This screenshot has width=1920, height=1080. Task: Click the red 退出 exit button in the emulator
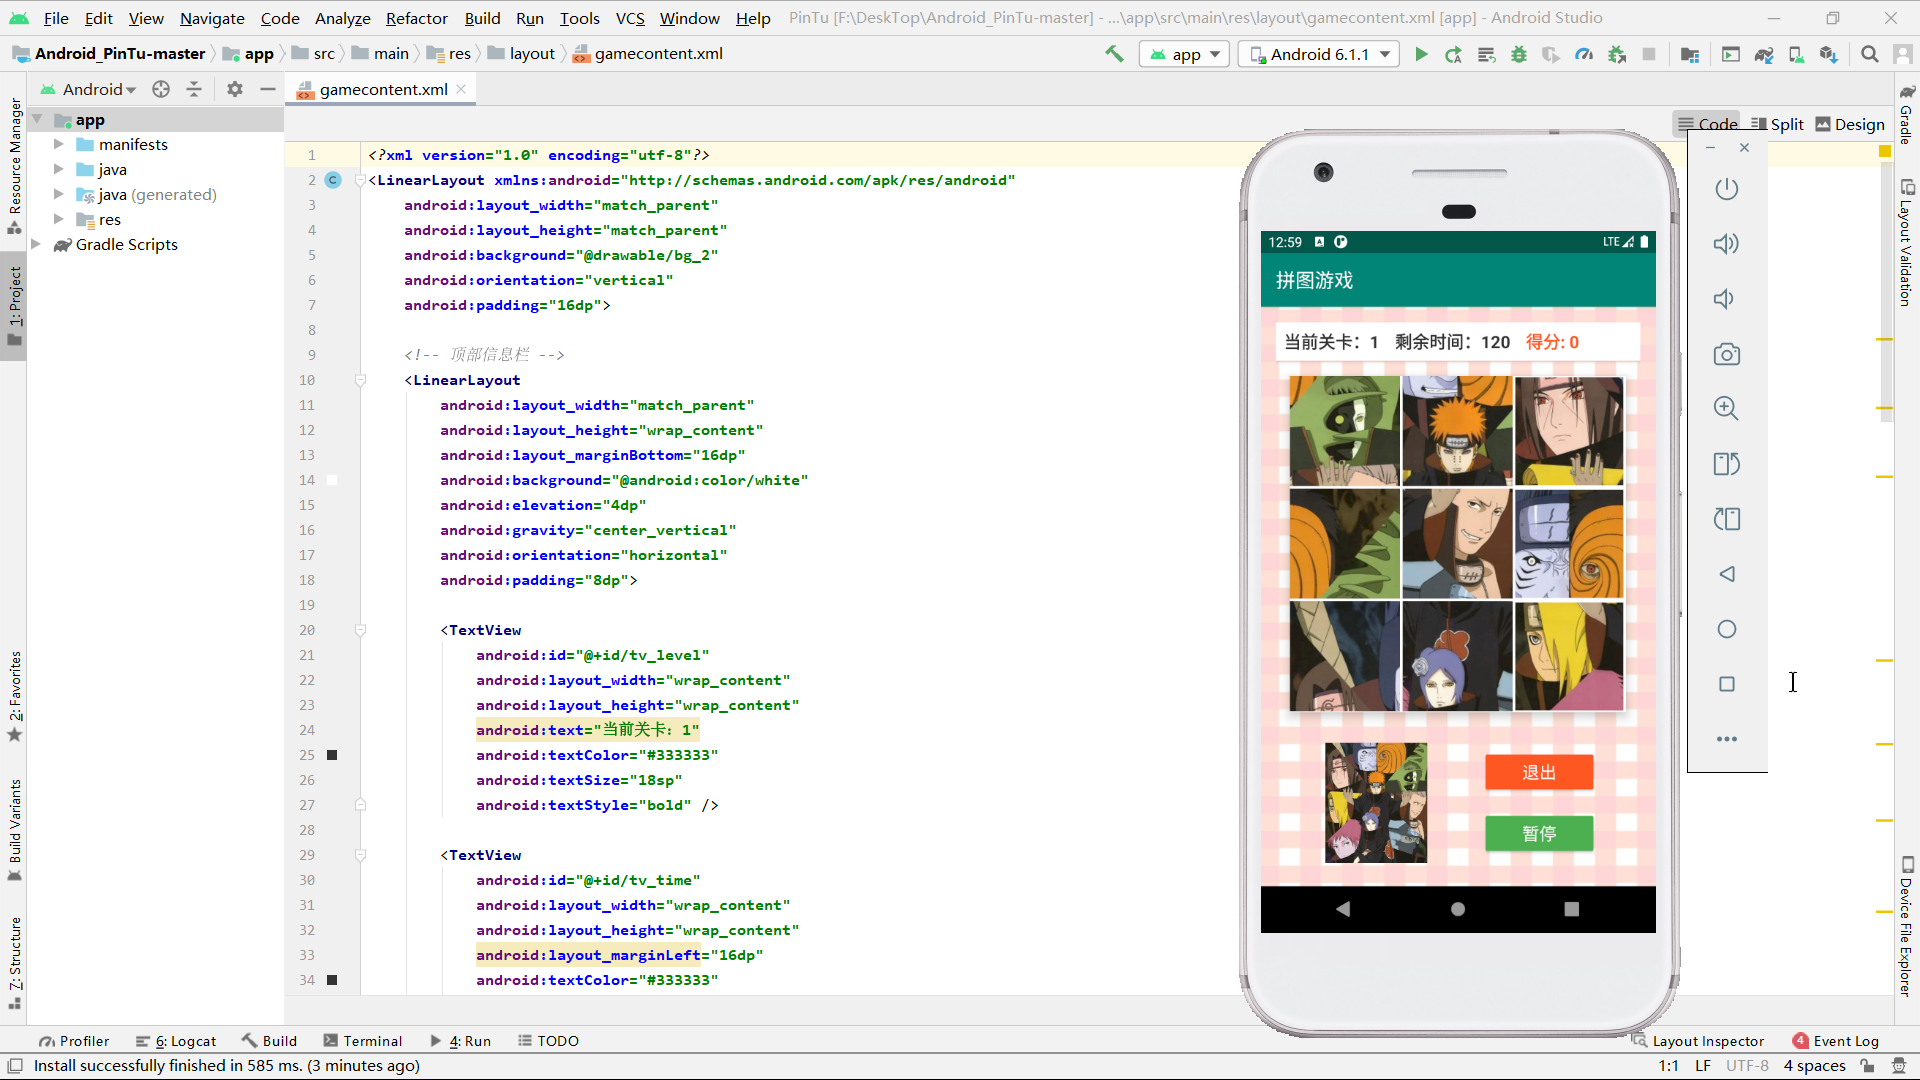tap(1539, 772)
